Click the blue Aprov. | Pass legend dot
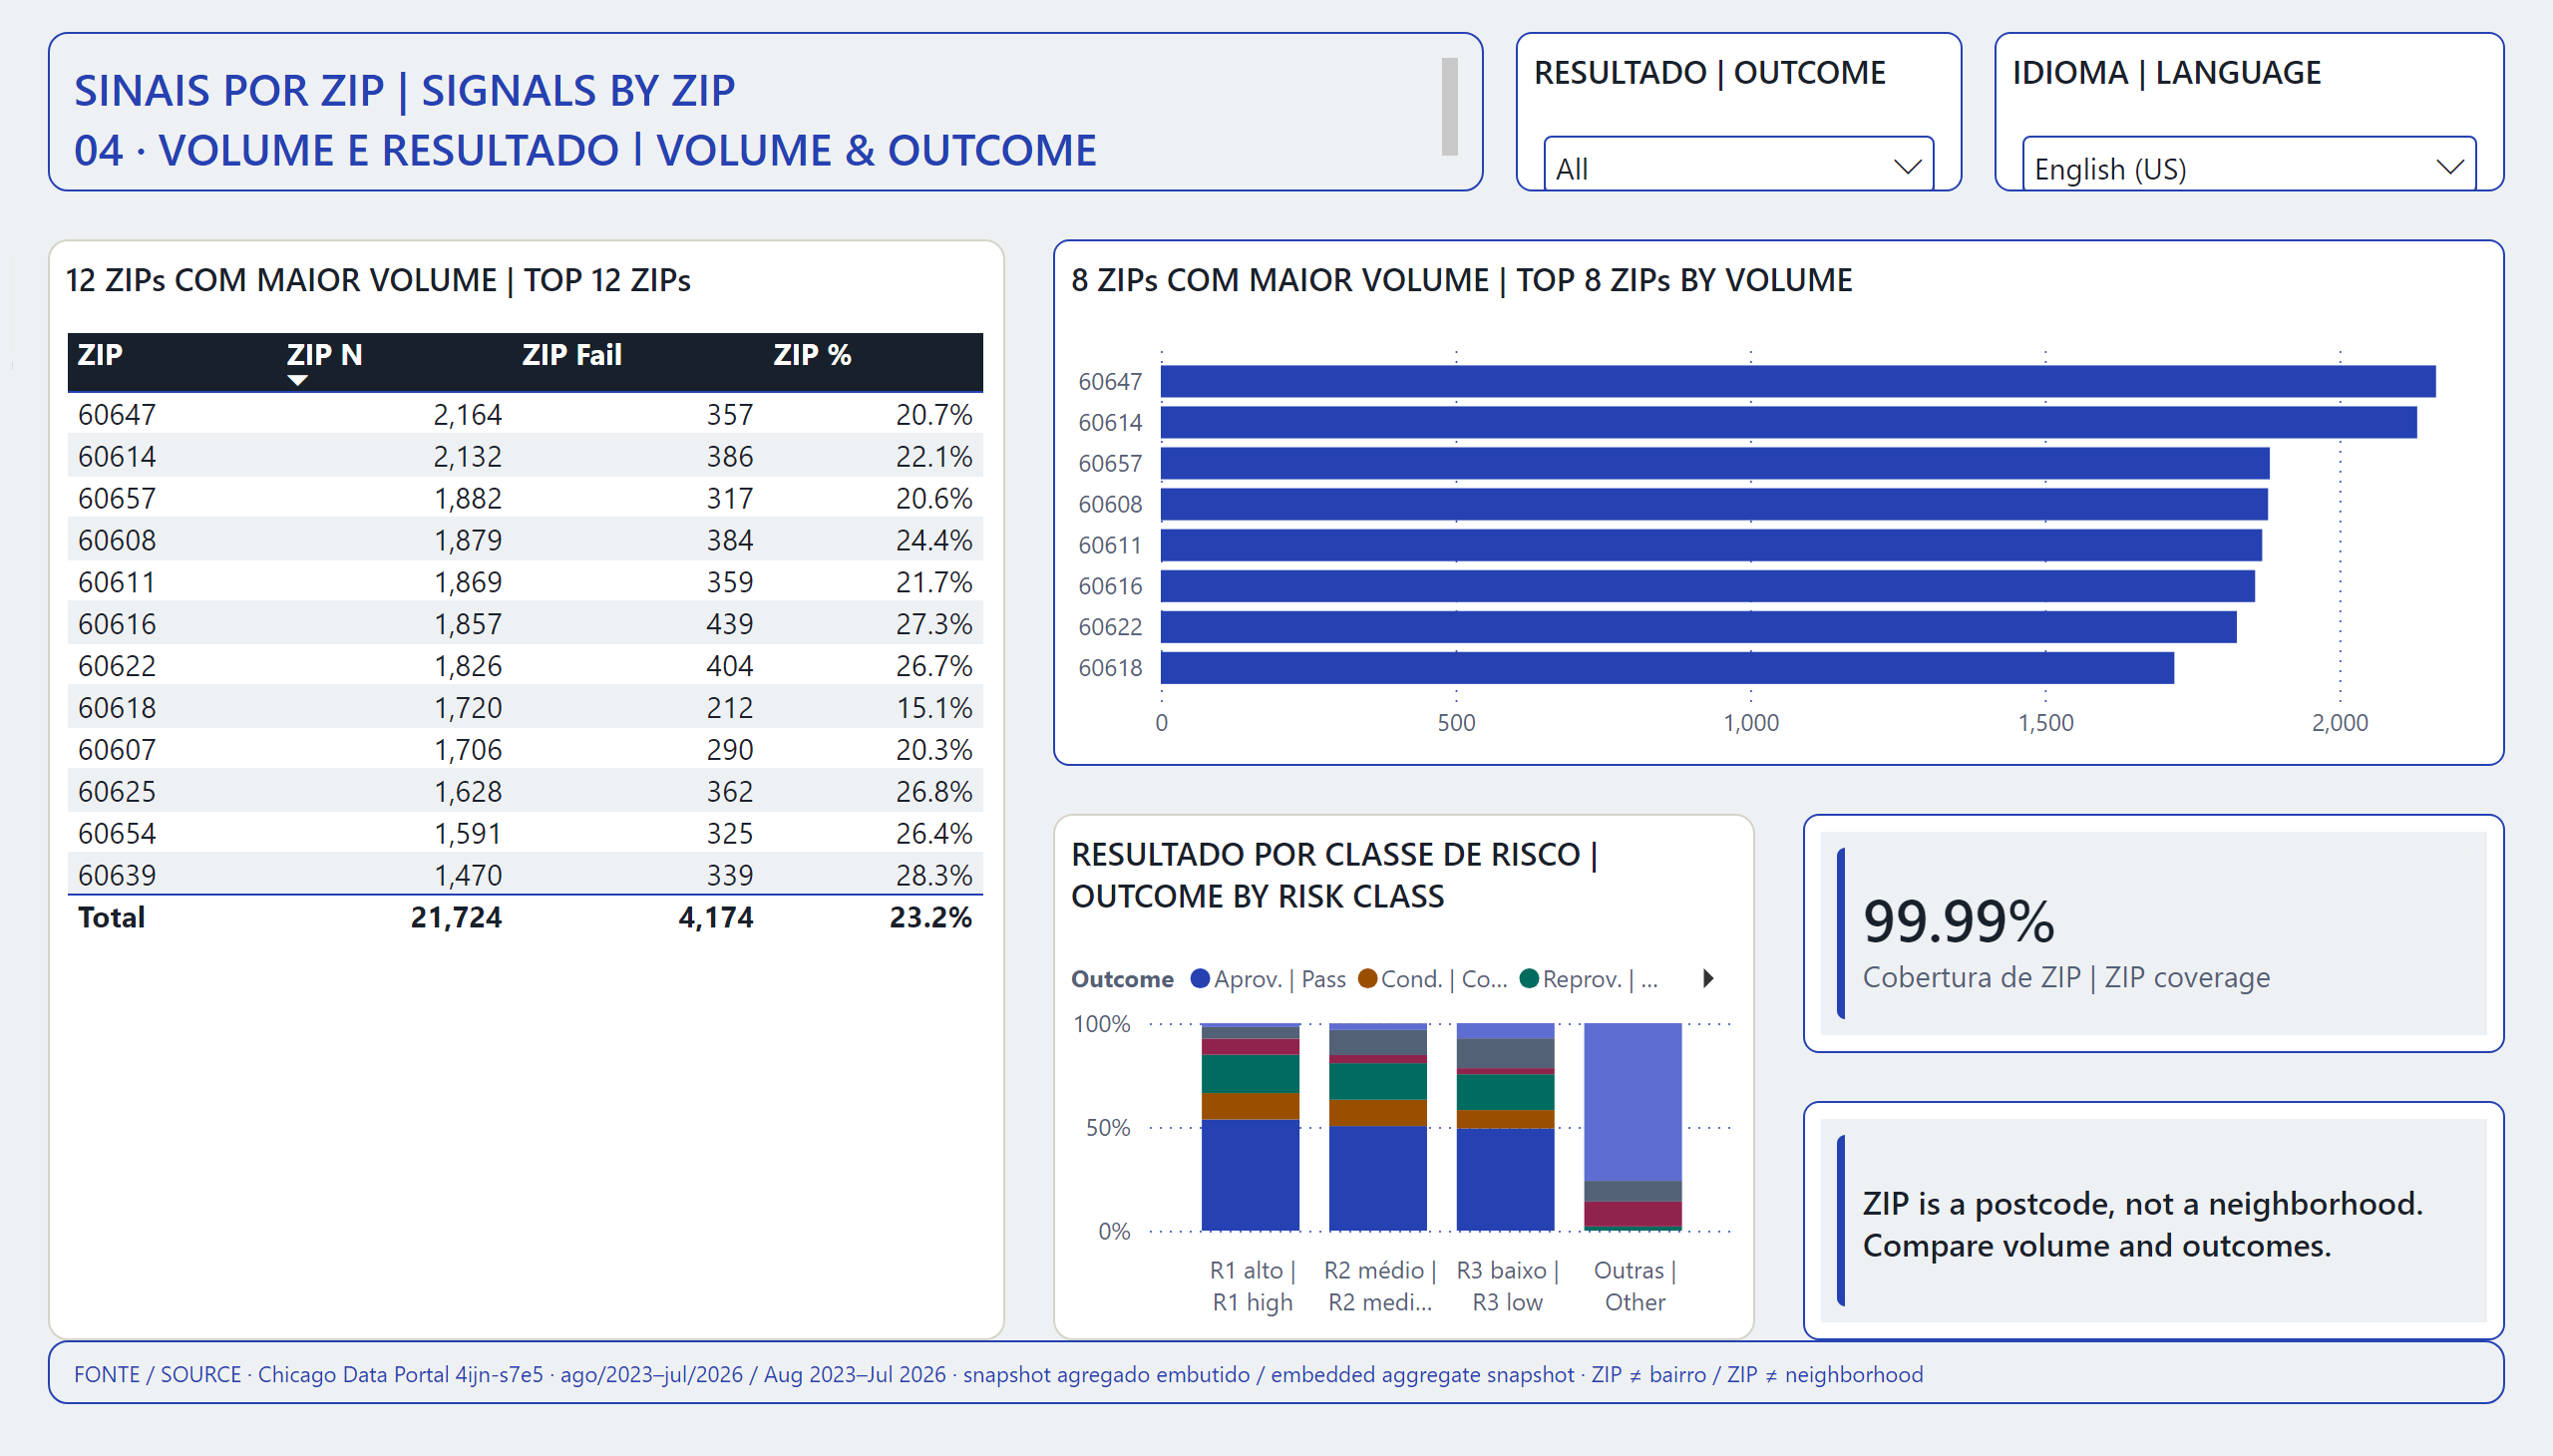 (1200, 978)
